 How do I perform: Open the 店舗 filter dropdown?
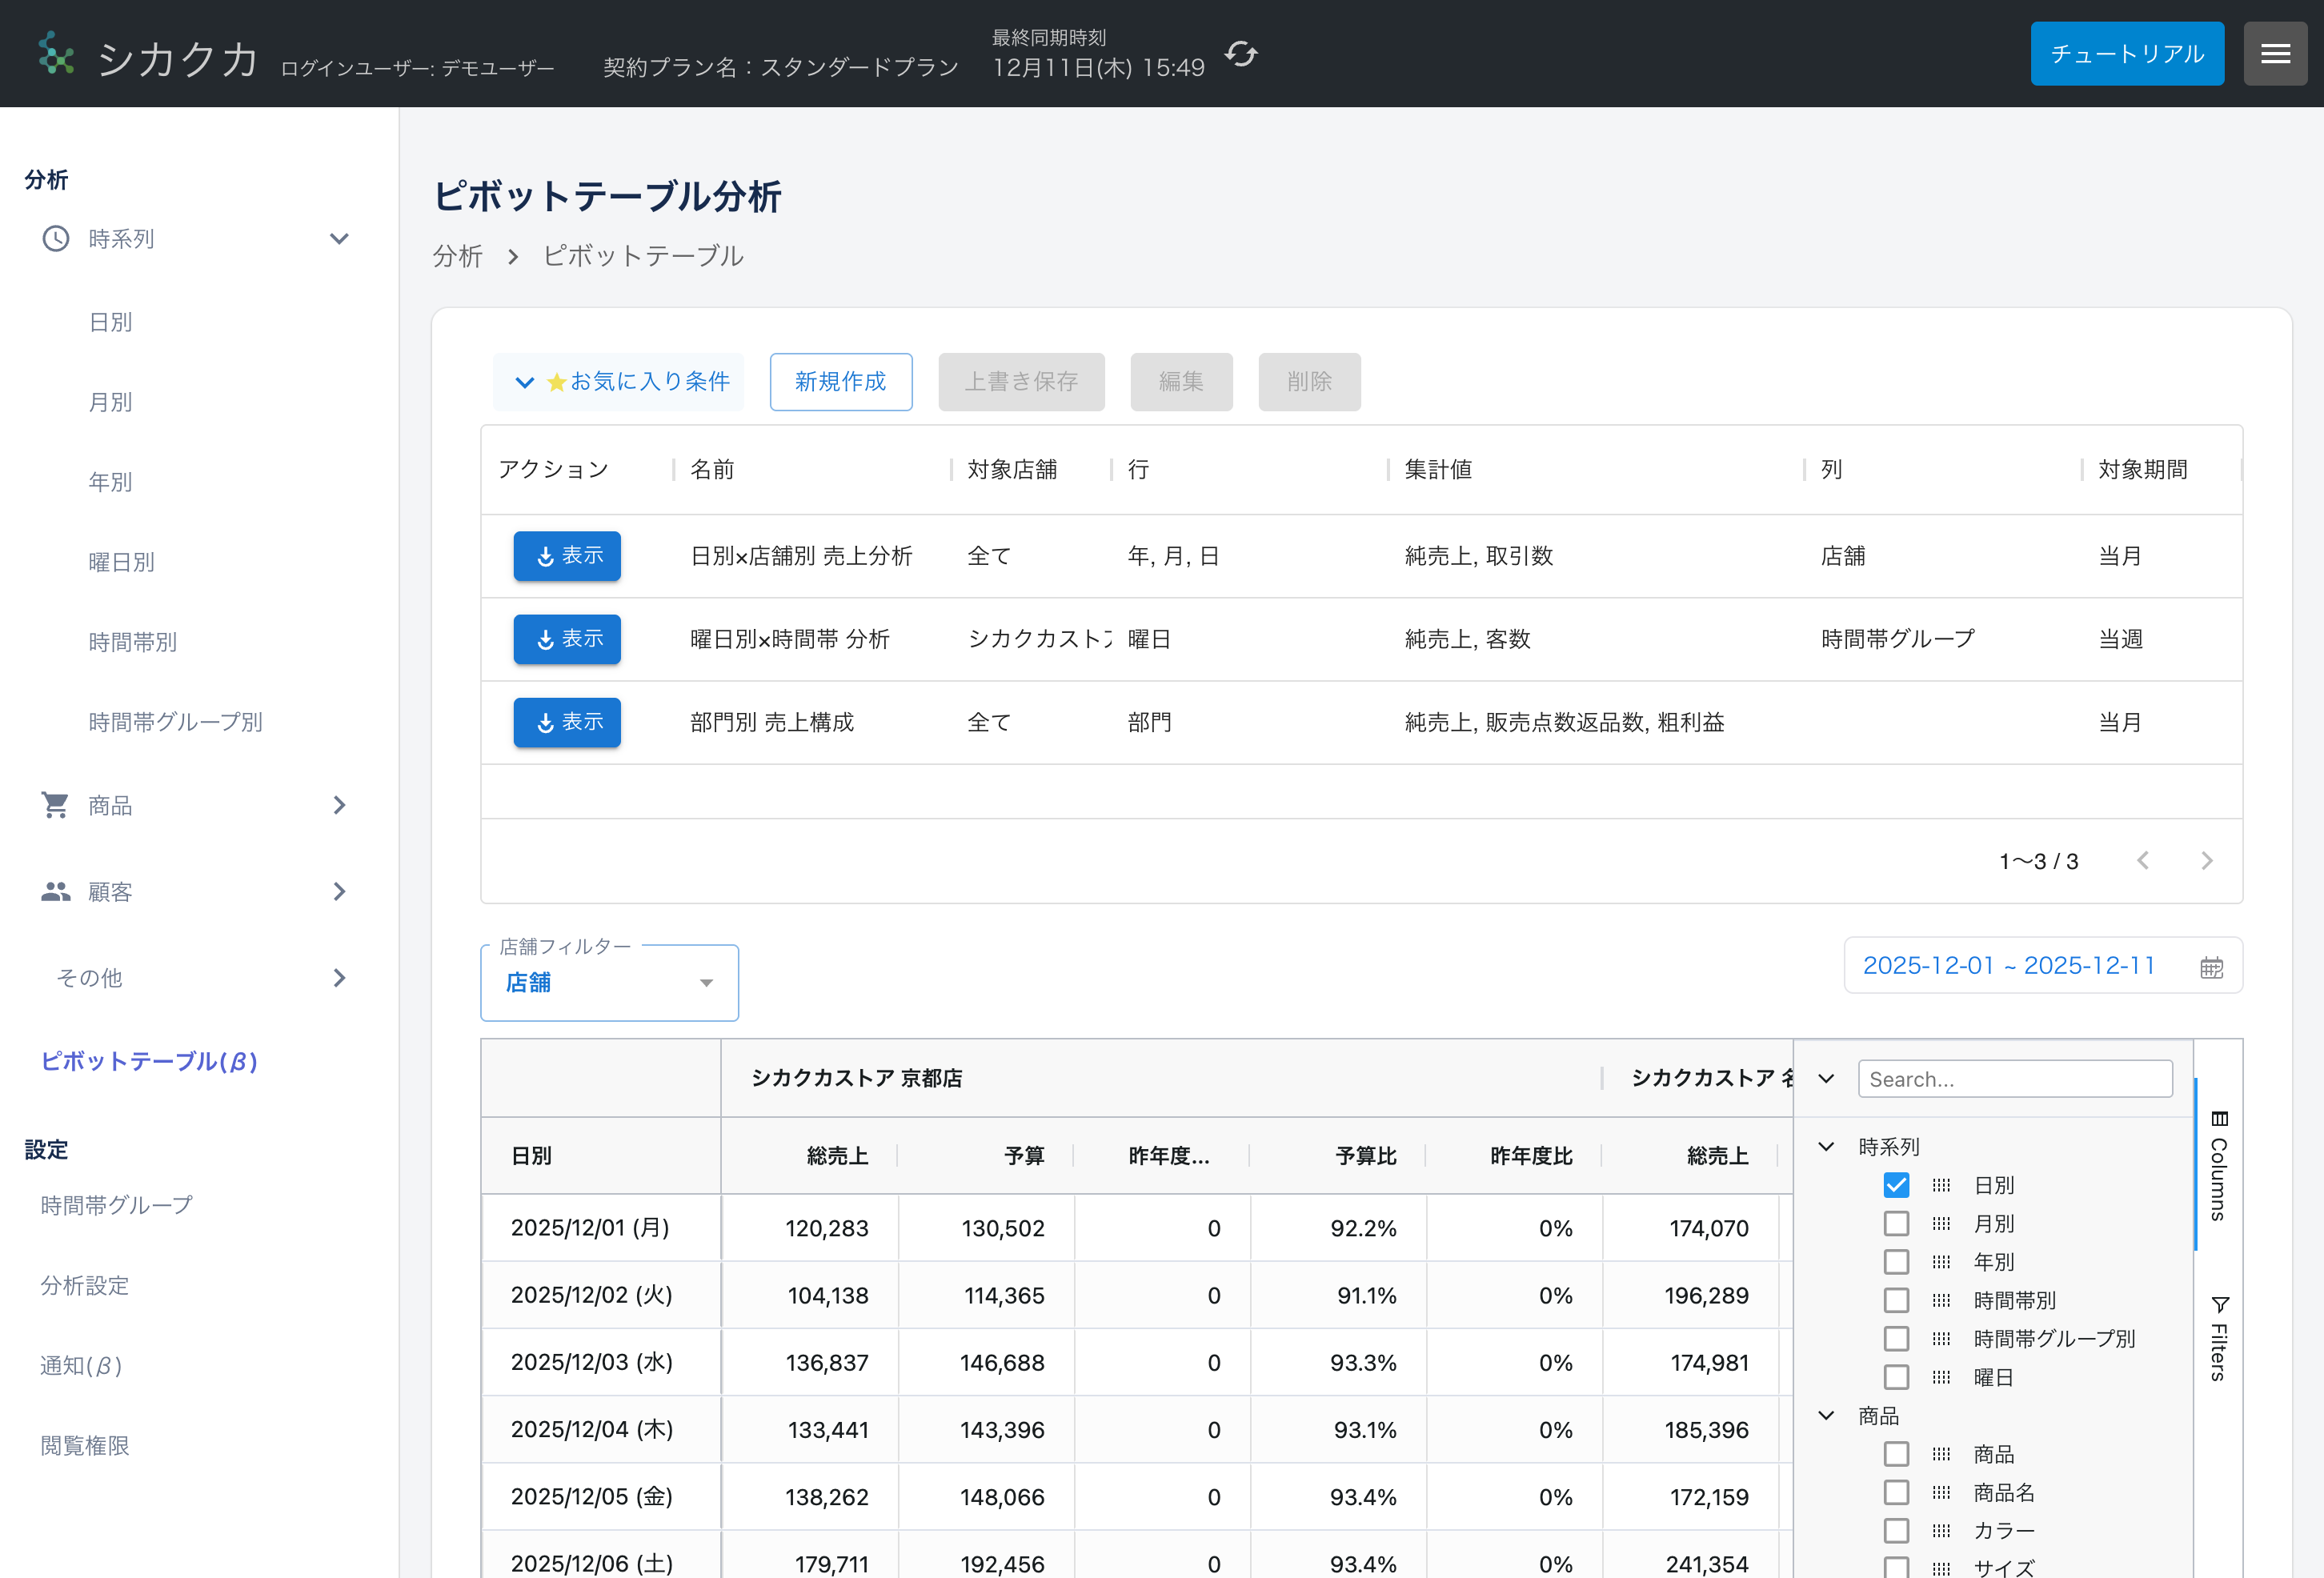coord(609,983)
